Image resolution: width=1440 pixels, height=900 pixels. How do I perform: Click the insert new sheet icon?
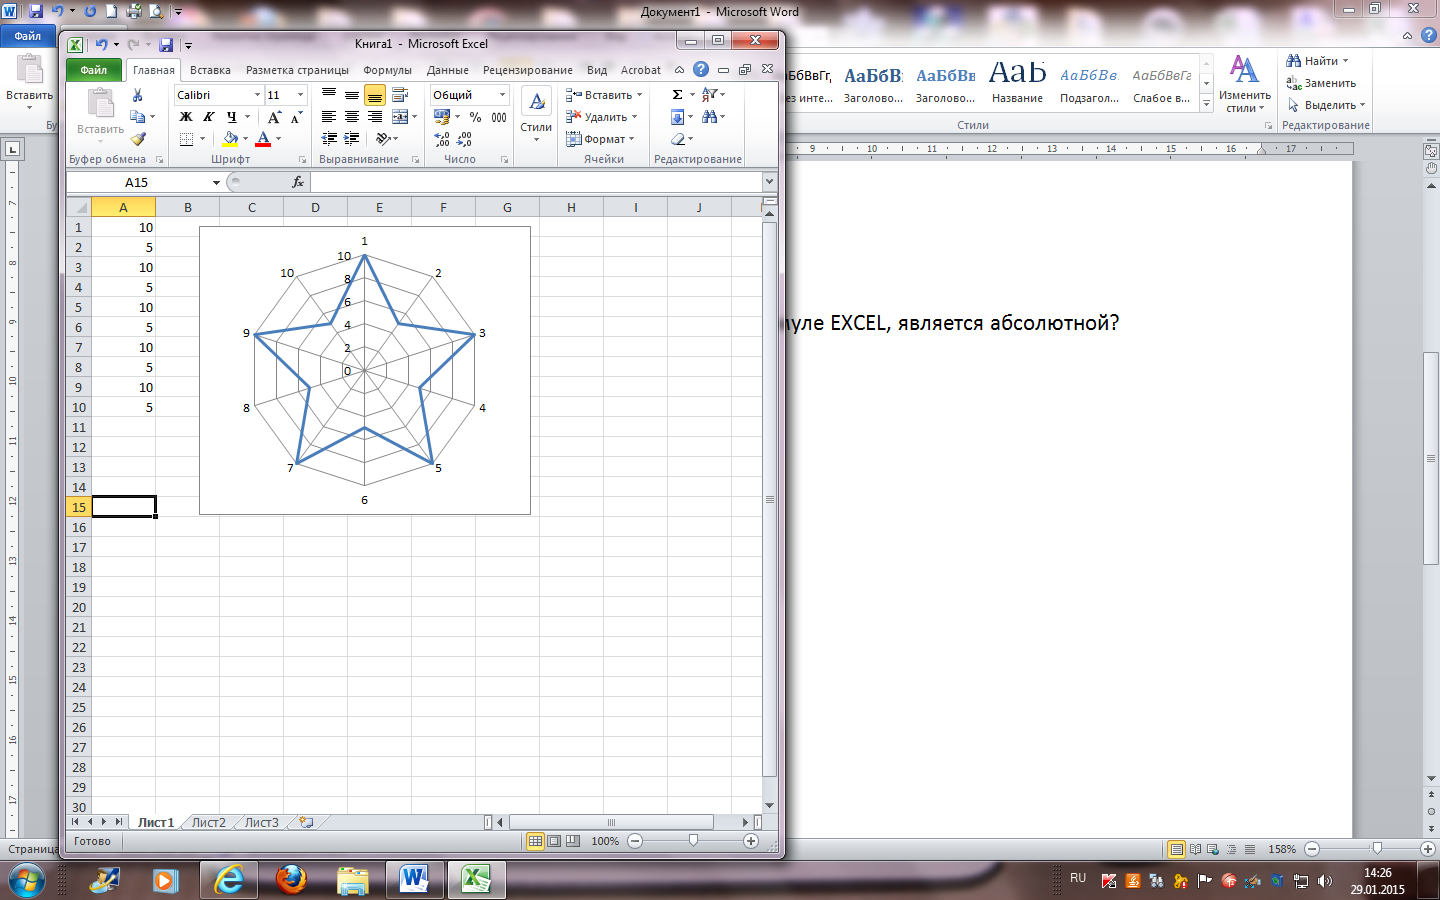pos(306,822)
